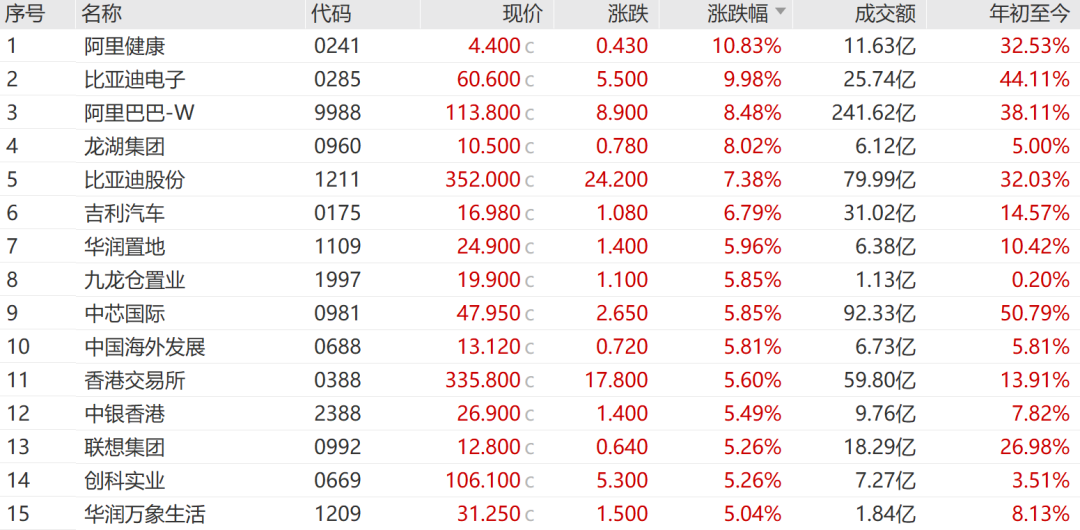Select 龙湖集团 stock name
Image resolution: width=1080 pixels, height=530 pixels.
(x=124, y=146)
